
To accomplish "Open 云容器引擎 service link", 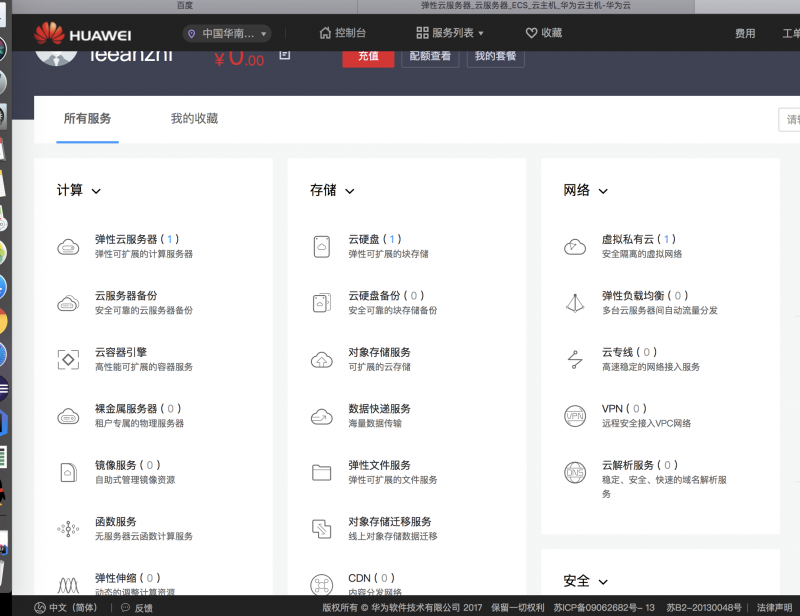I will [121, 352].
